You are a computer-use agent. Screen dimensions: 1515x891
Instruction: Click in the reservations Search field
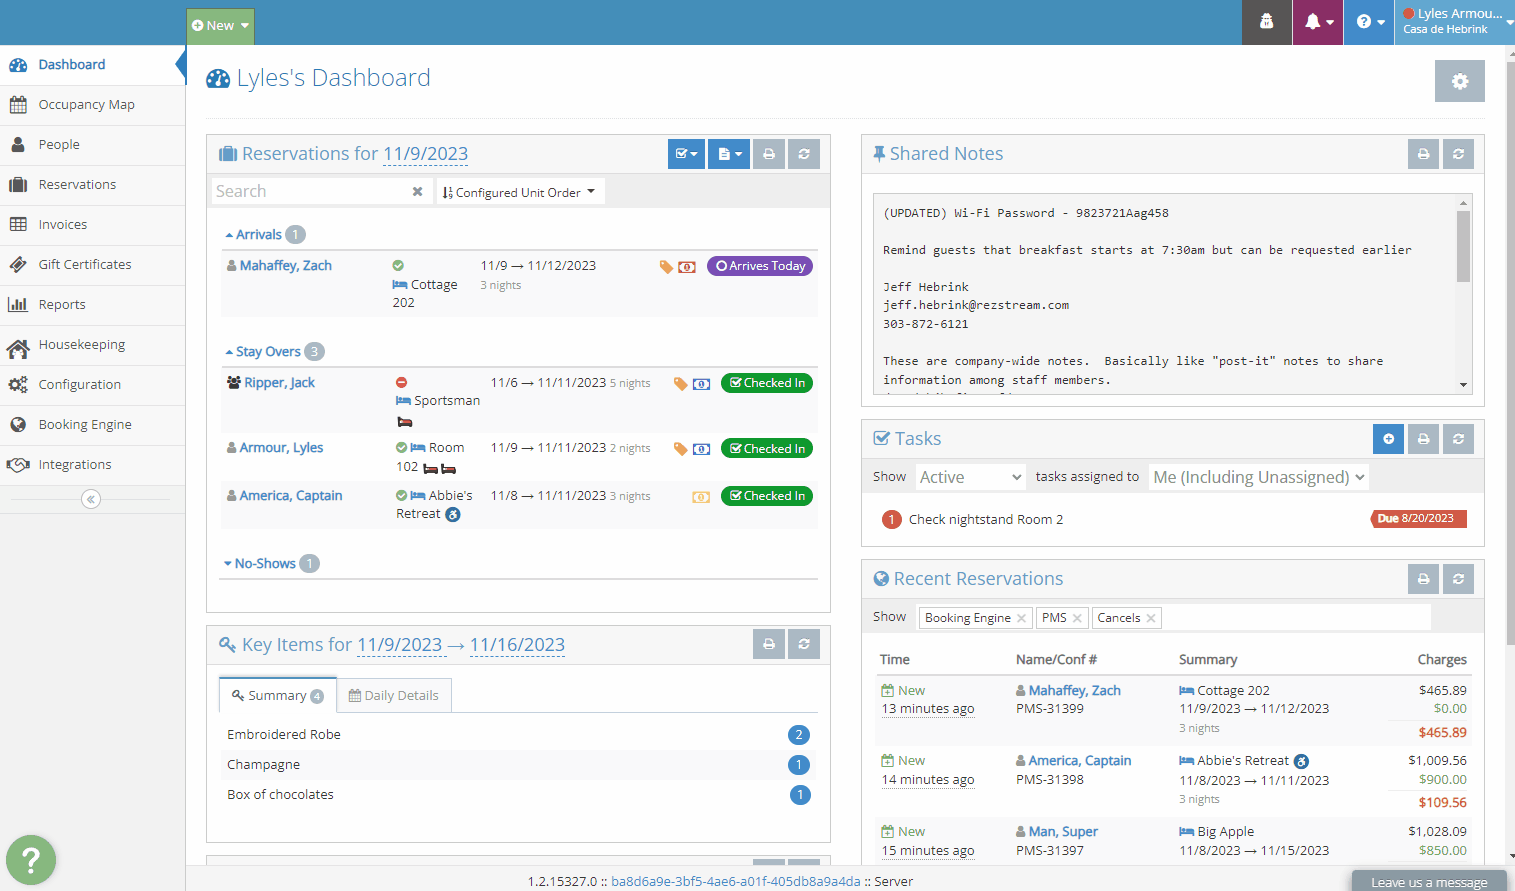click(310, 192)
